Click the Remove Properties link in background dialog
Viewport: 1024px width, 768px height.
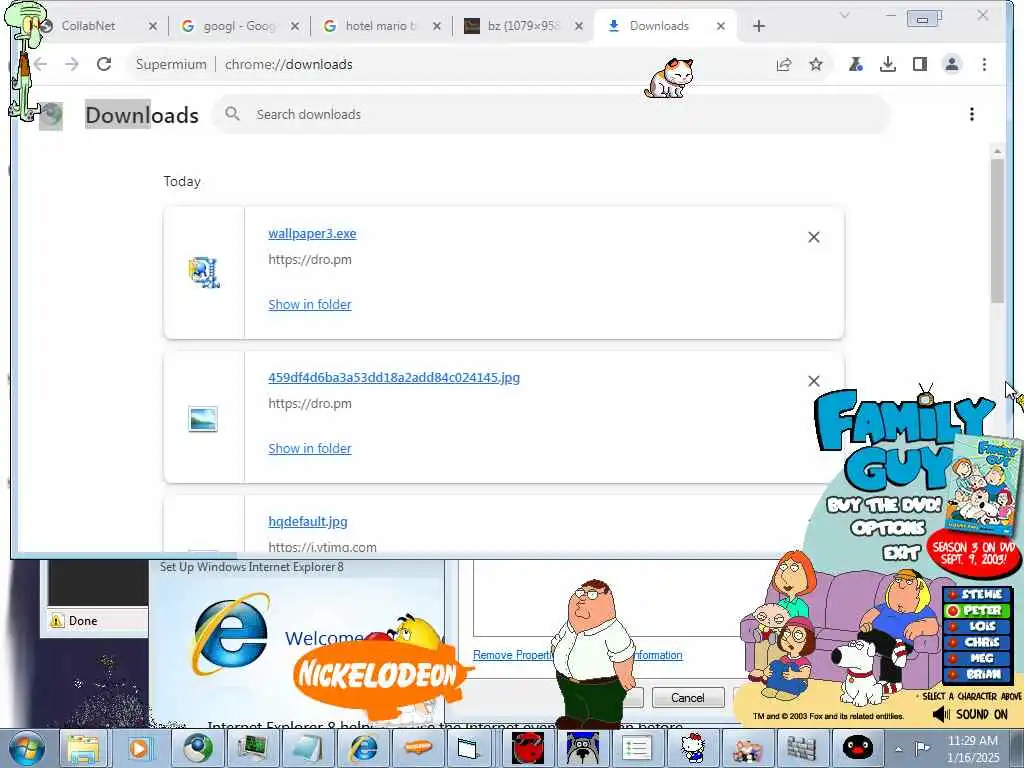tap(513, 655)
